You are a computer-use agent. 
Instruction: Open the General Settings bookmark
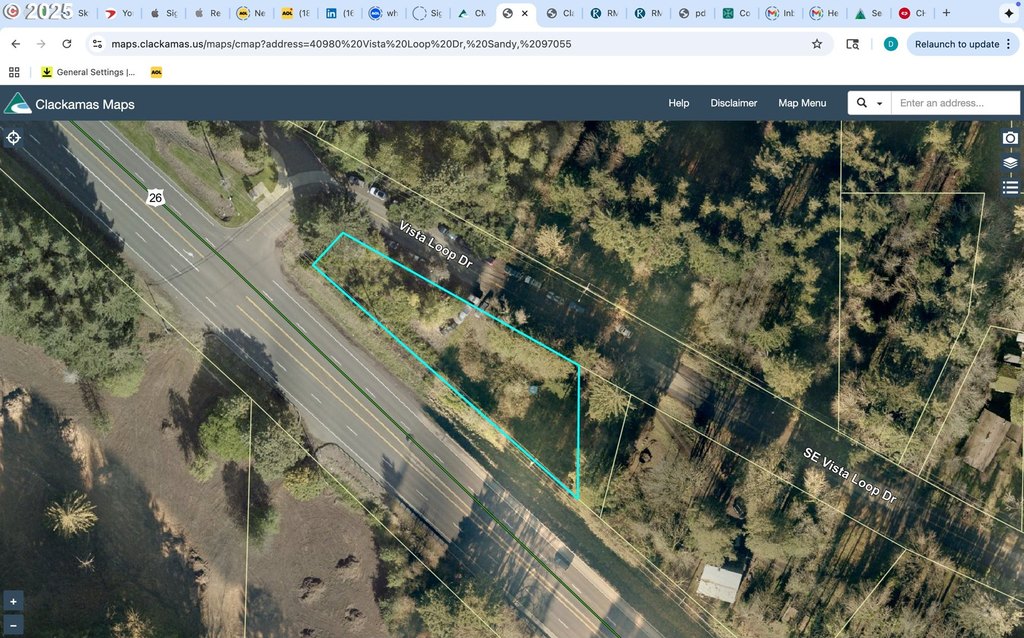(88, 72)
